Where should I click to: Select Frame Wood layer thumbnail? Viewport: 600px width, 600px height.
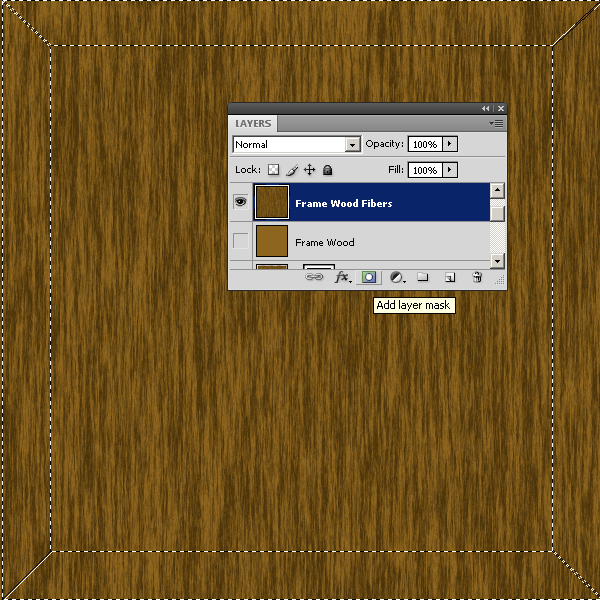coord(272,241)
